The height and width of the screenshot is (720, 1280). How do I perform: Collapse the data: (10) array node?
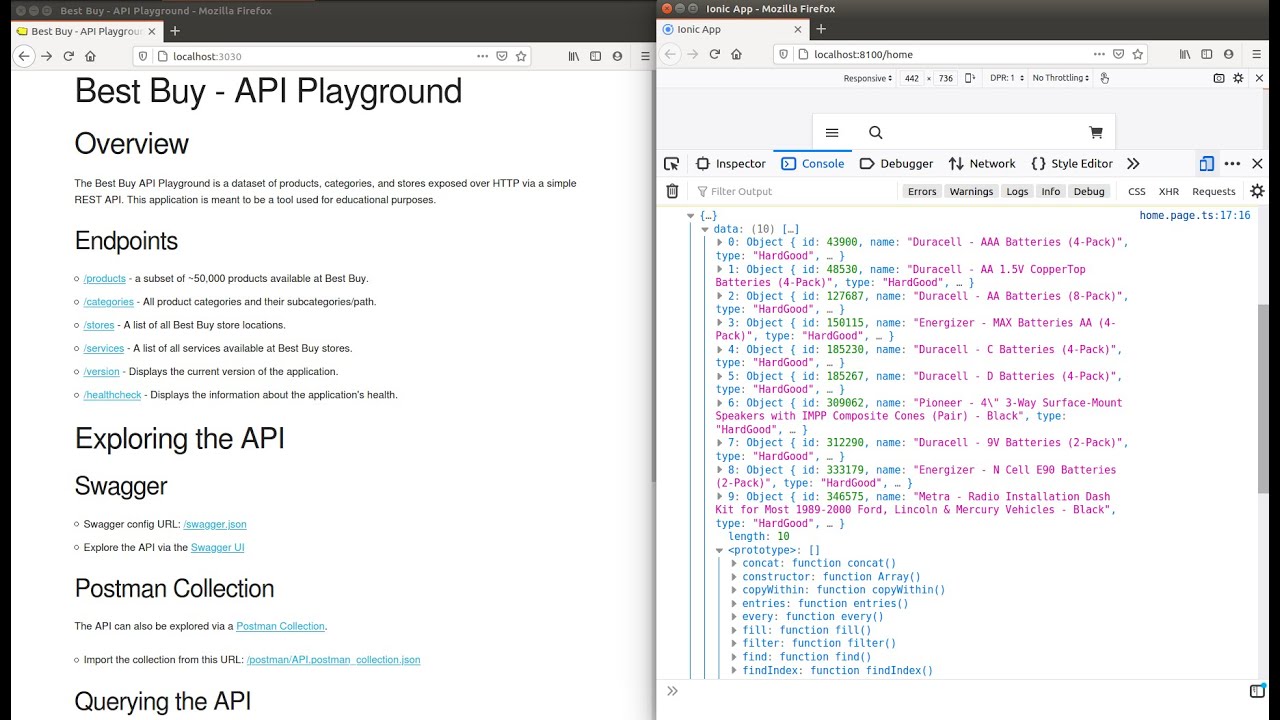[705, 229]
